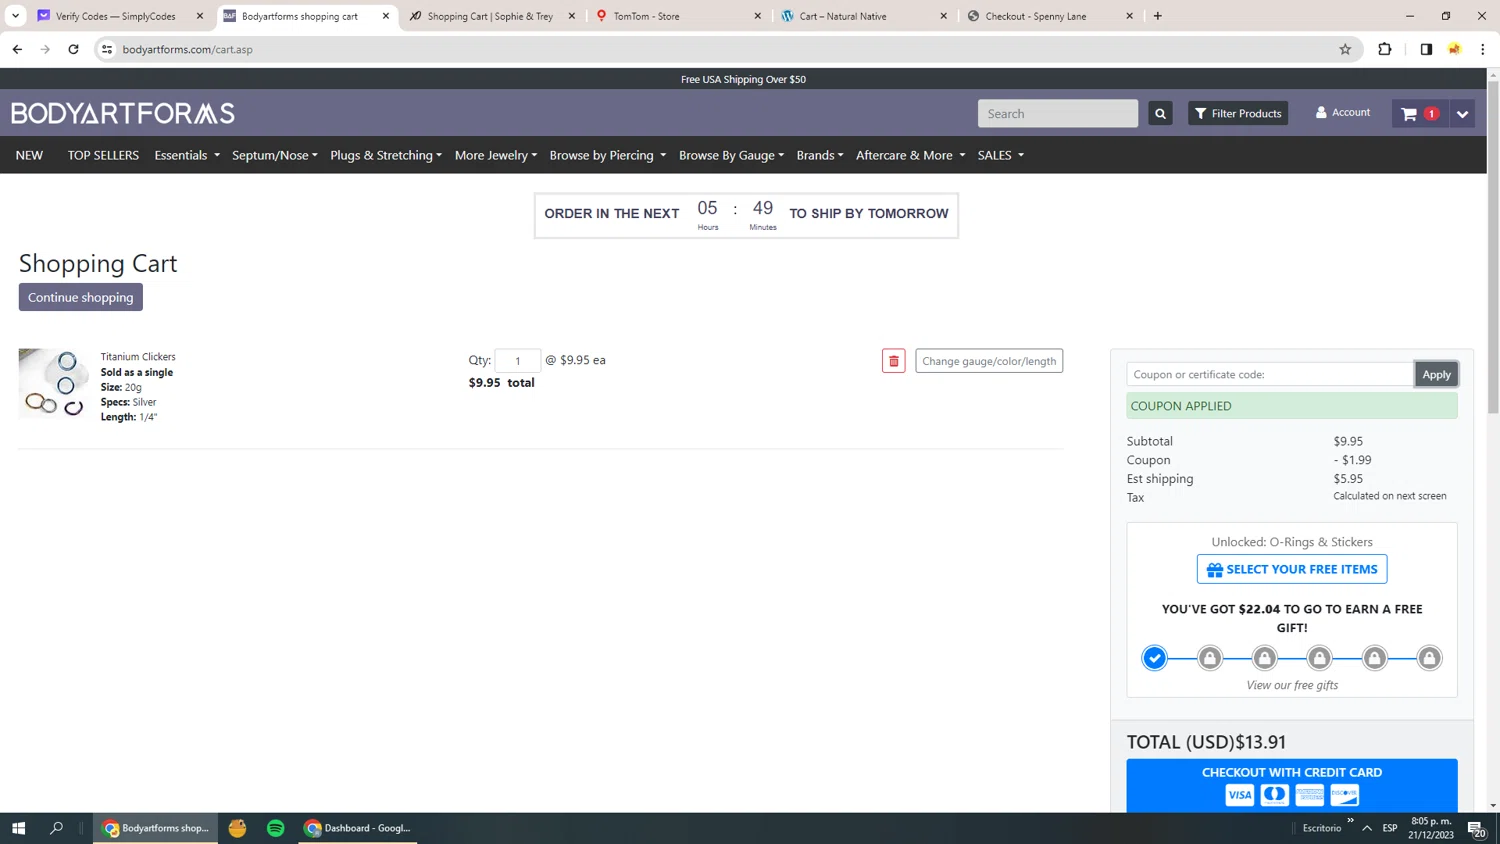Open Titanium Clickers product thumbnail
The width and height of the screenshot is (1500, 844).
[x=54, y=383]
